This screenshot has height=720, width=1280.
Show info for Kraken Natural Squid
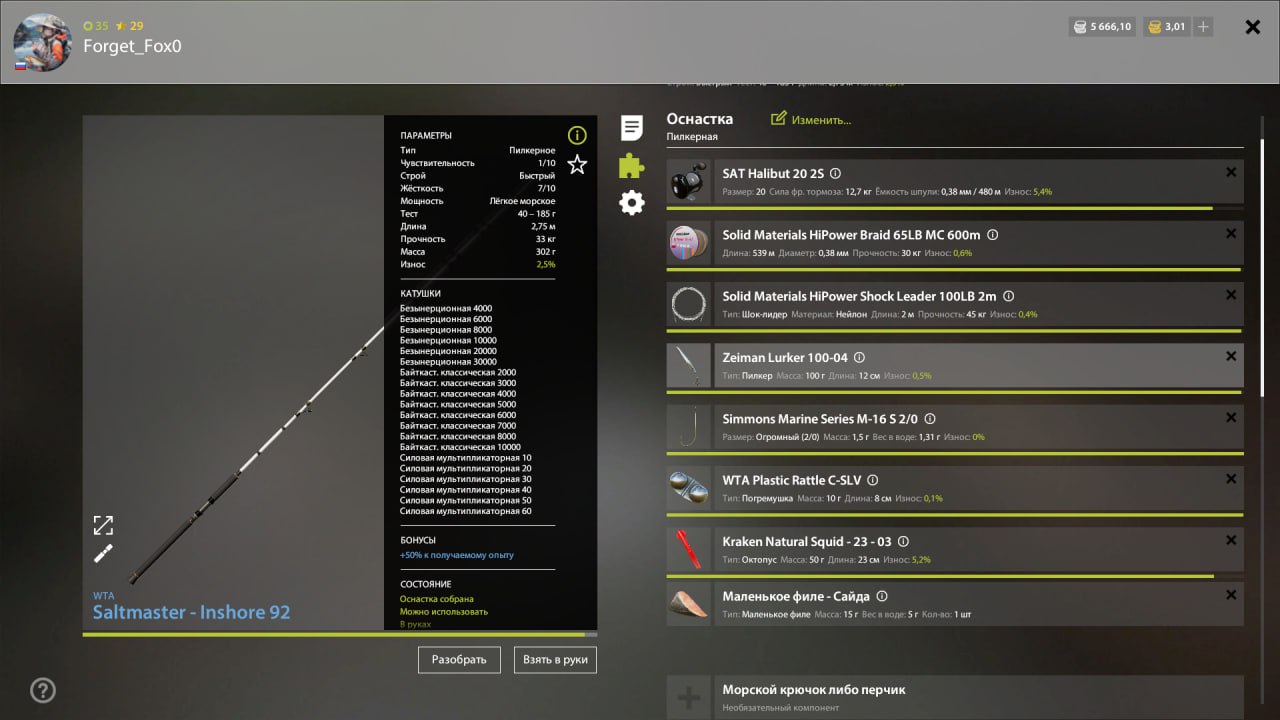coord(903,542)
